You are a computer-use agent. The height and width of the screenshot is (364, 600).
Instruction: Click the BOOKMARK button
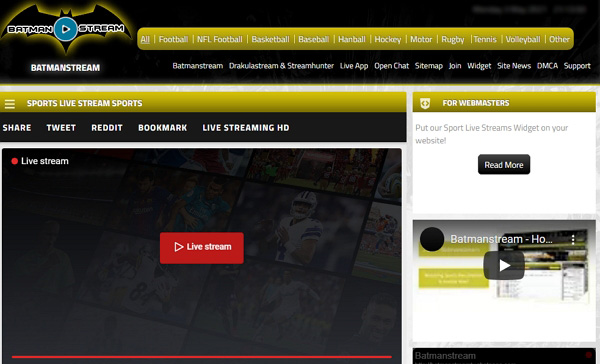click(163, 128)
